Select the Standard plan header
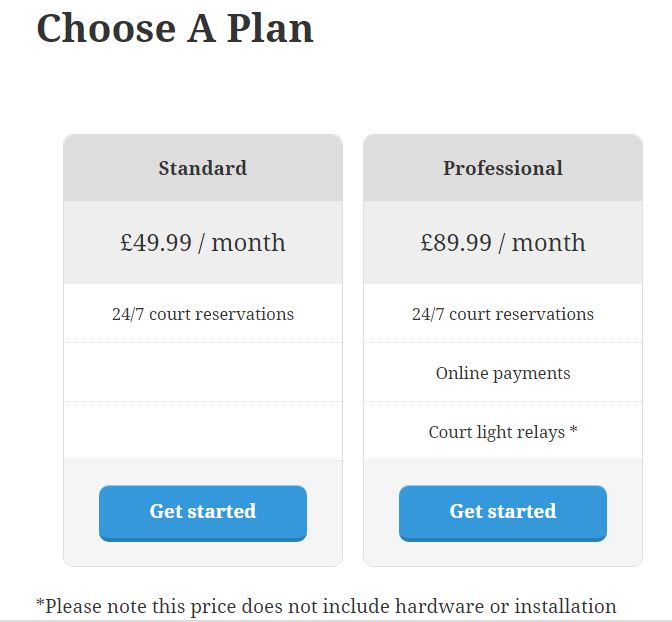The width and height of the screenshot is (672, 622). coord(203,168)
